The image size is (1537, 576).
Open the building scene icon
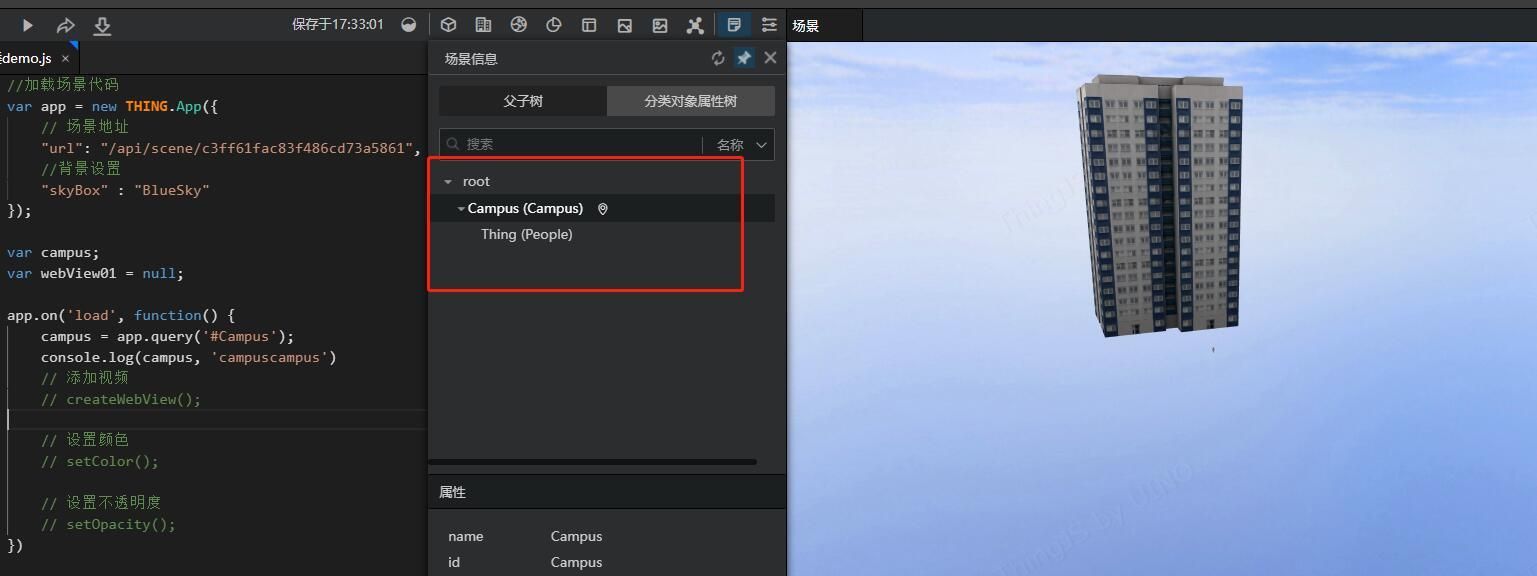(x=483, y=25)
